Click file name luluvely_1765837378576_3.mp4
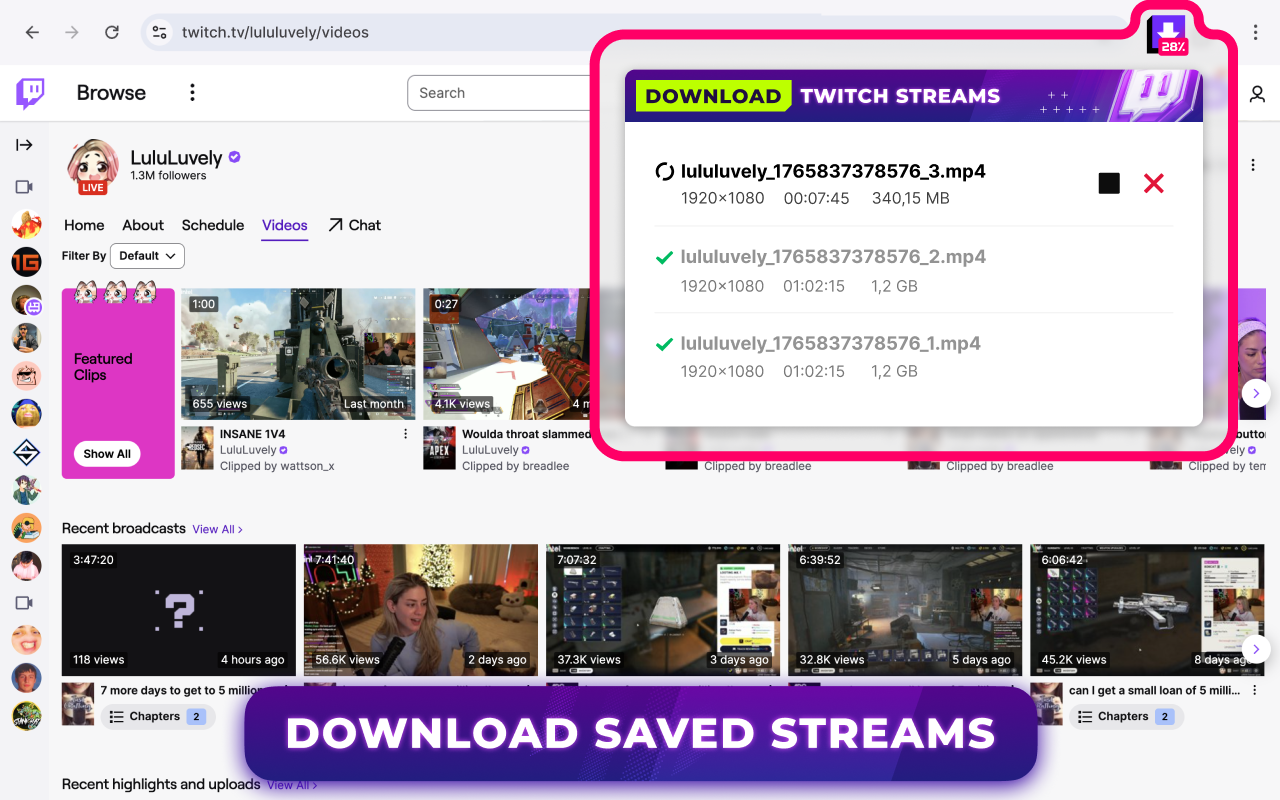The image size is (1280, 800). point(833,171)
